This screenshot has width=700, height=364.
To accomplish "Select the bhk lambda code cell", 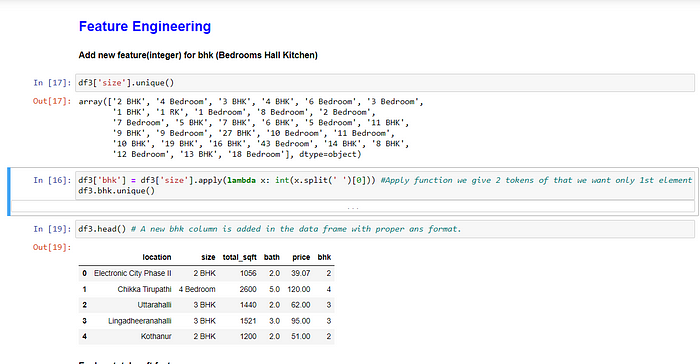I will coord(385,185).
